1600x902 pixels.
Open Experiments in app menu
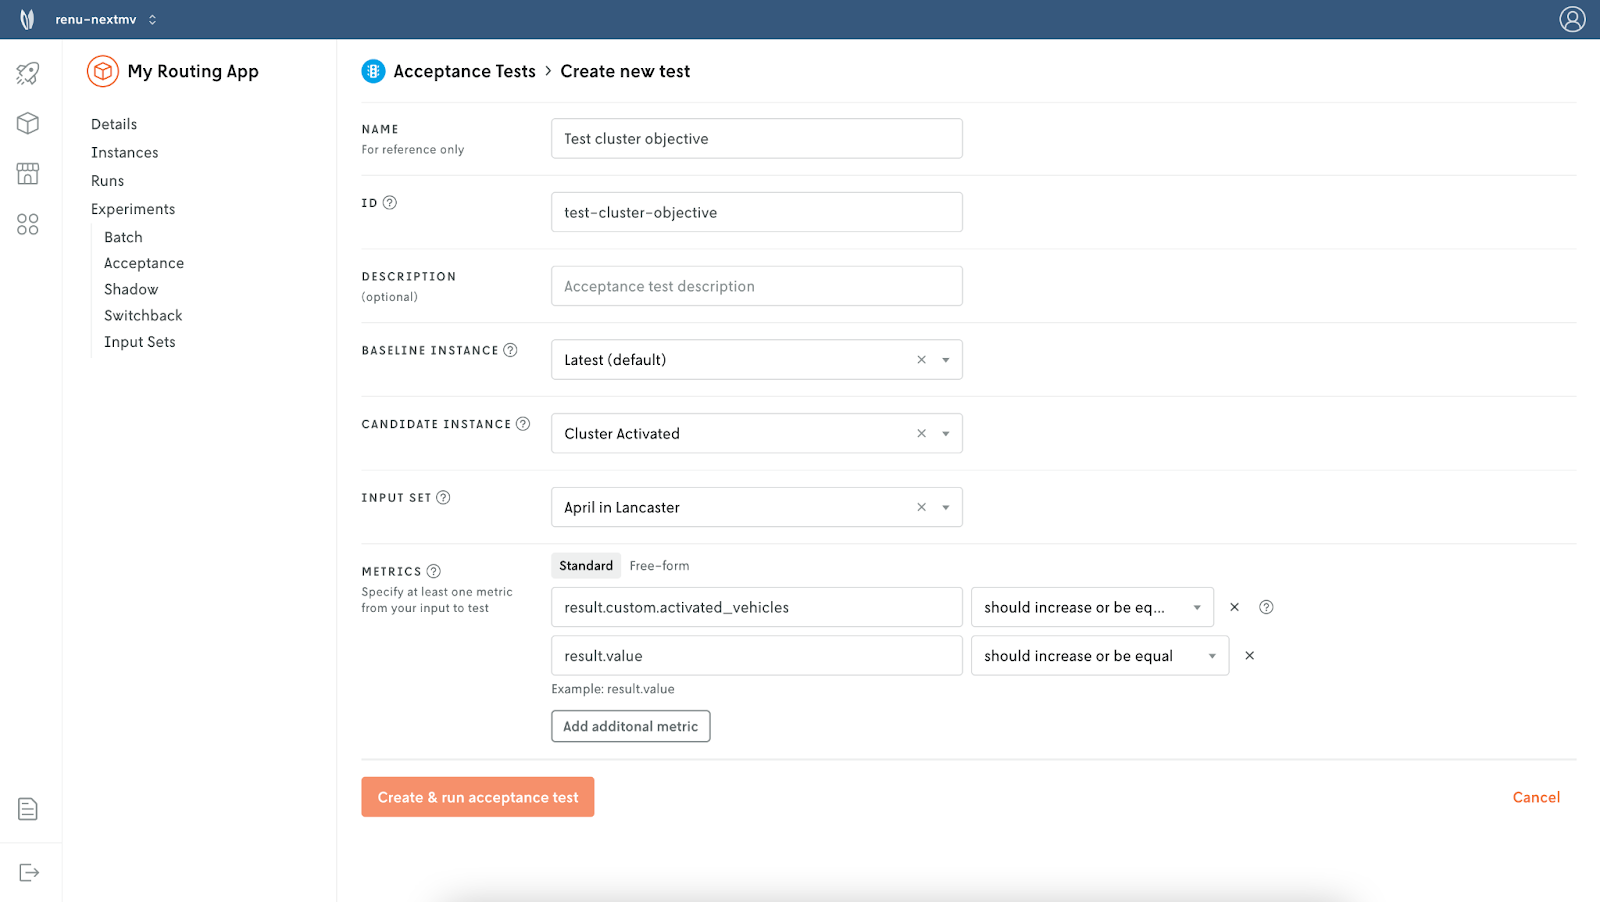click(x=133, y=209)
